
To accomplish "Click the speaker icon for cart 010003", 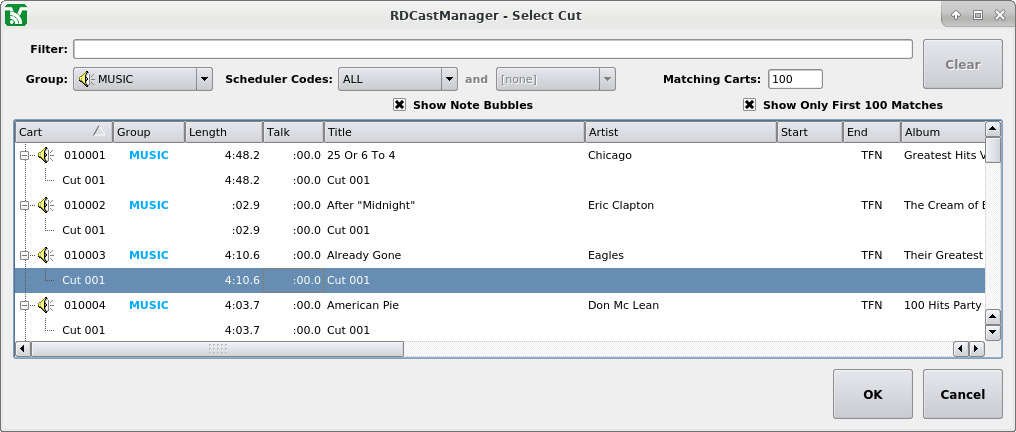I will [x=45, y=255].
